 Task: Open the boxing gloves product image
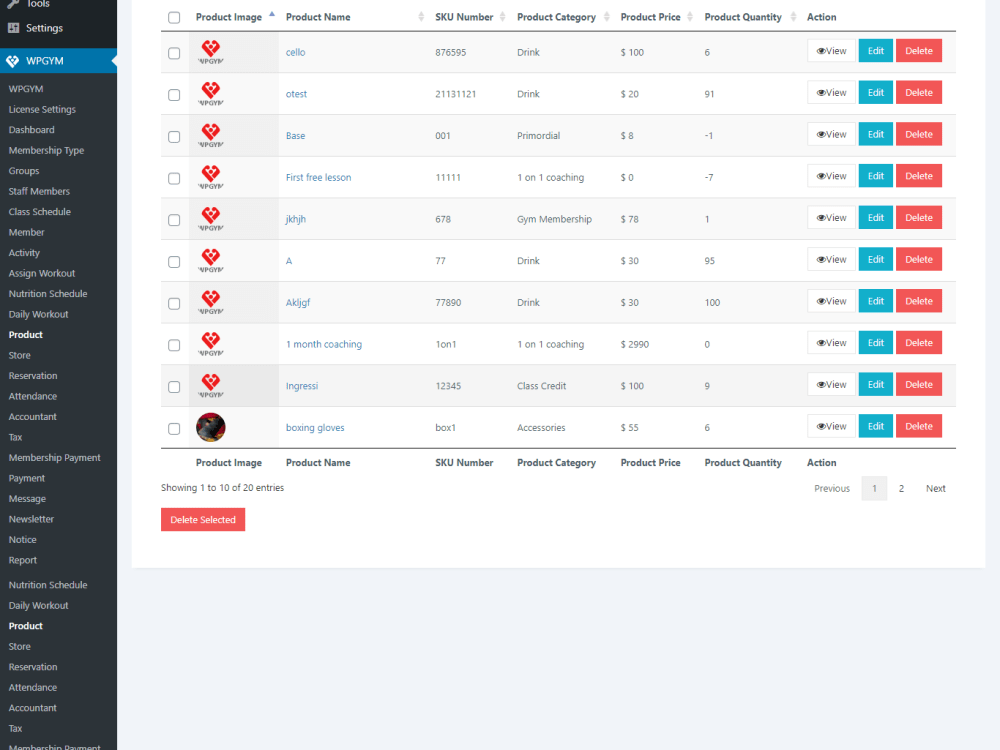tap(211, 427)
